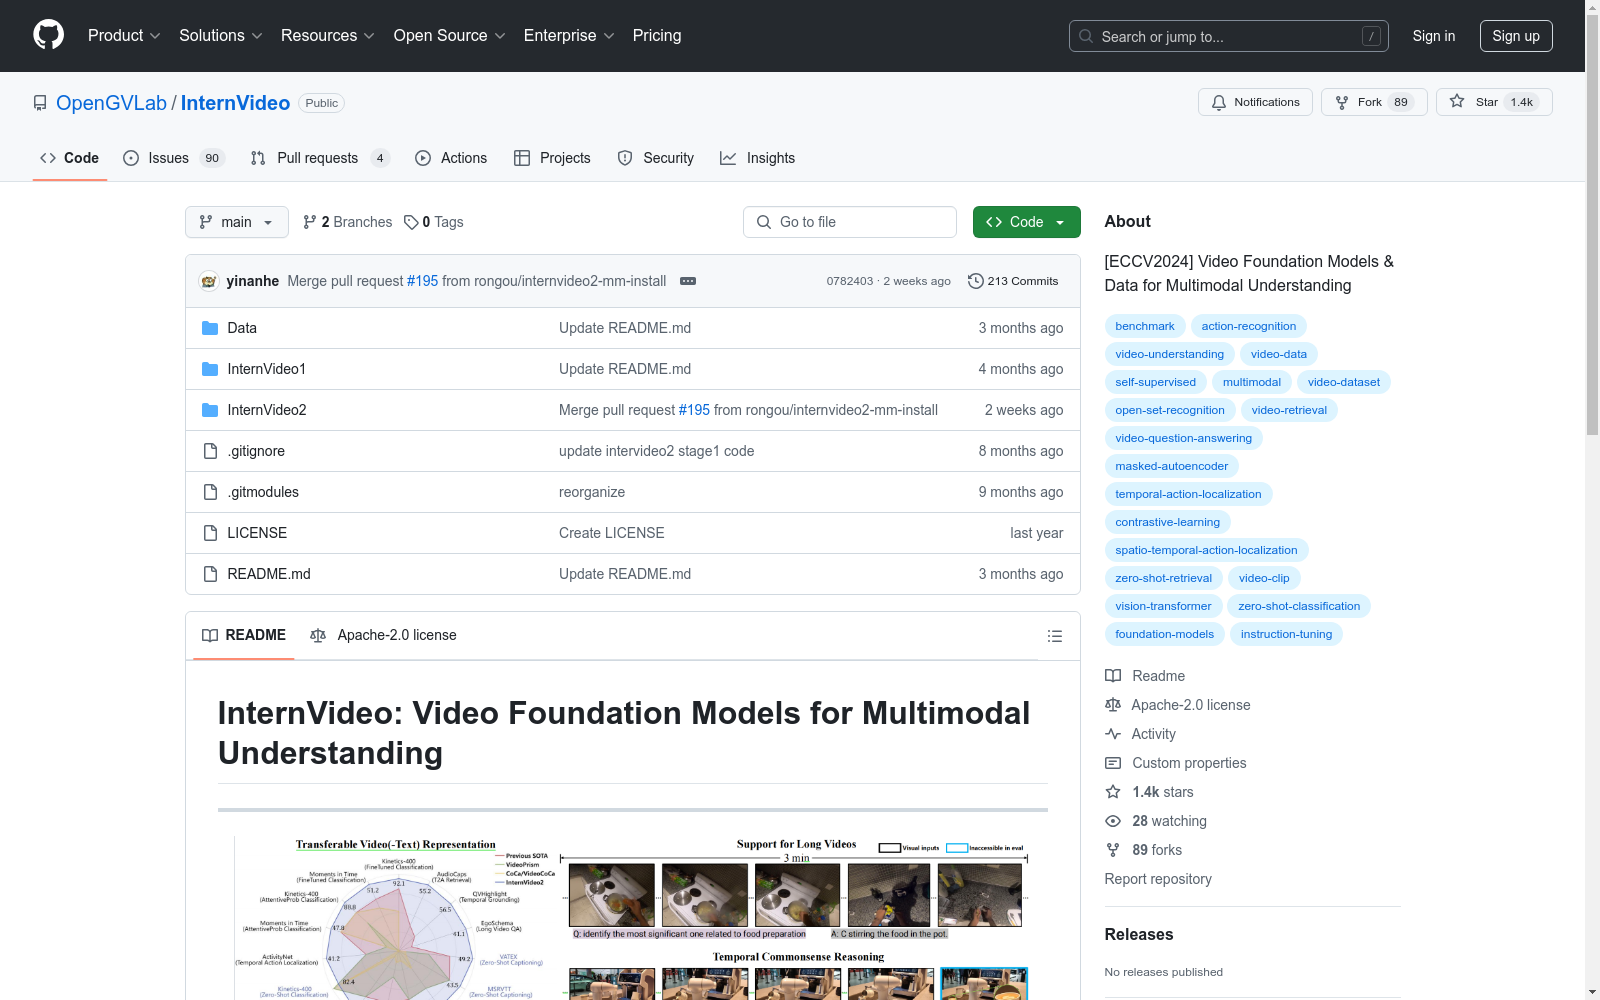The width and height of the screenshot is (1600, 1000).
Task: Open the InternVideo repository link
Action: (235, 103)
